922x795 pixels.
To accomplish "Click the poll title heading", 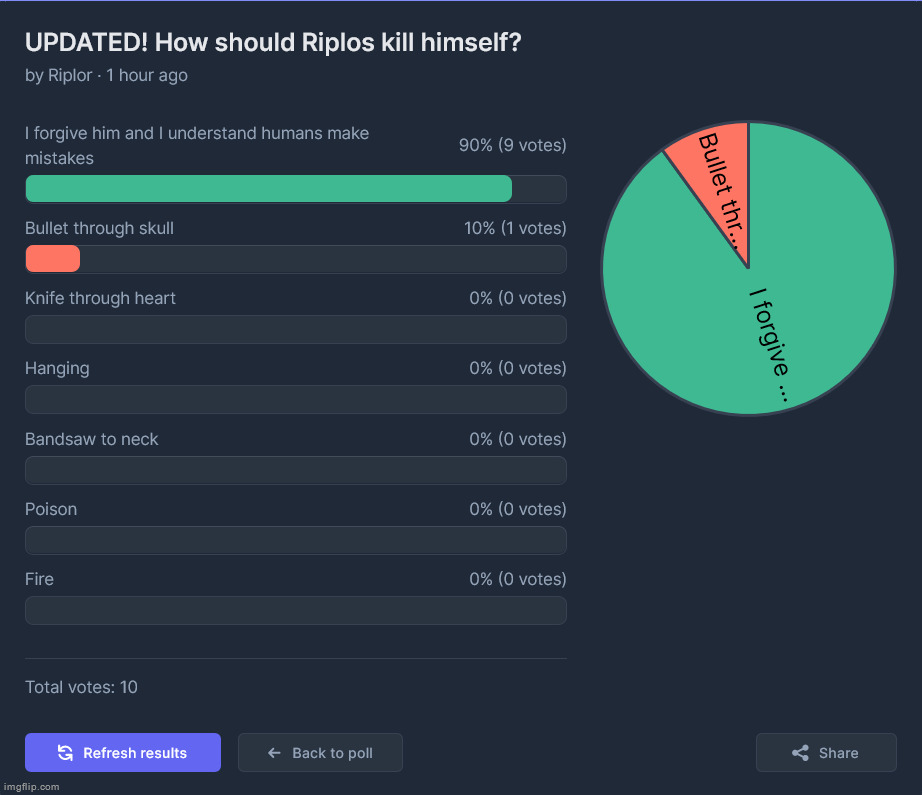I will [x=273, y=43].
